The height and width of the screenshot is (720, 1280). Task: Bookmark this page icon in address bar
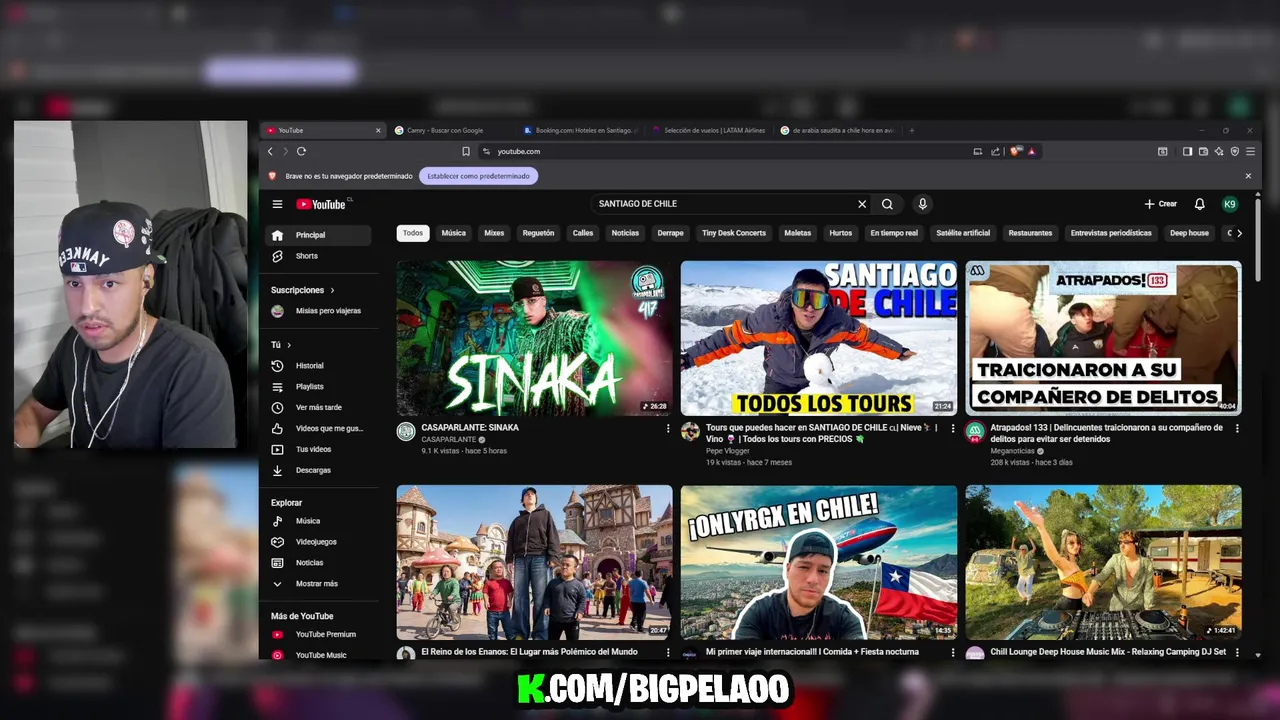tap(466, 151)
